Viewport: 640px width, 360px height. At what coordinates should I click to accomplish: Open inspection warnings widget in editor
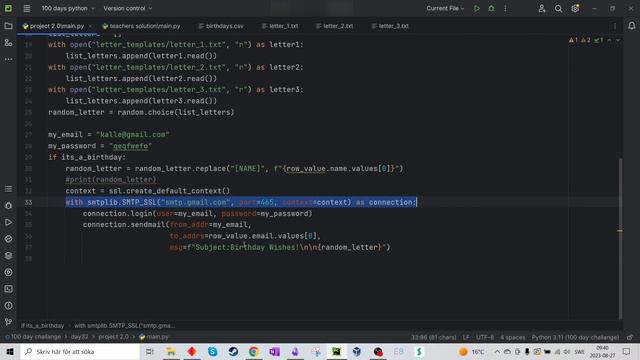pyautogui.click(x=586, y=40)
